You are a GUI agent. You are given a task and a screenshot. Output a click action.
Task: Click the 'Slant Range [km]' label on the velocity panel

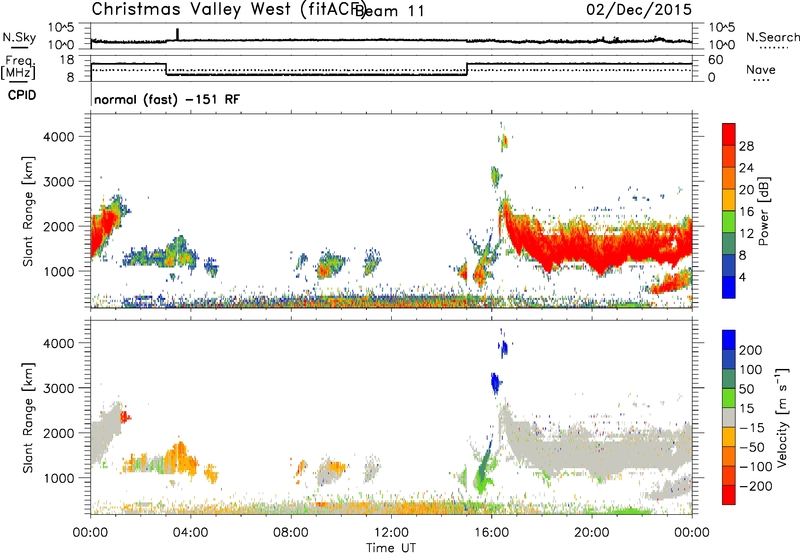click(28, 417)
